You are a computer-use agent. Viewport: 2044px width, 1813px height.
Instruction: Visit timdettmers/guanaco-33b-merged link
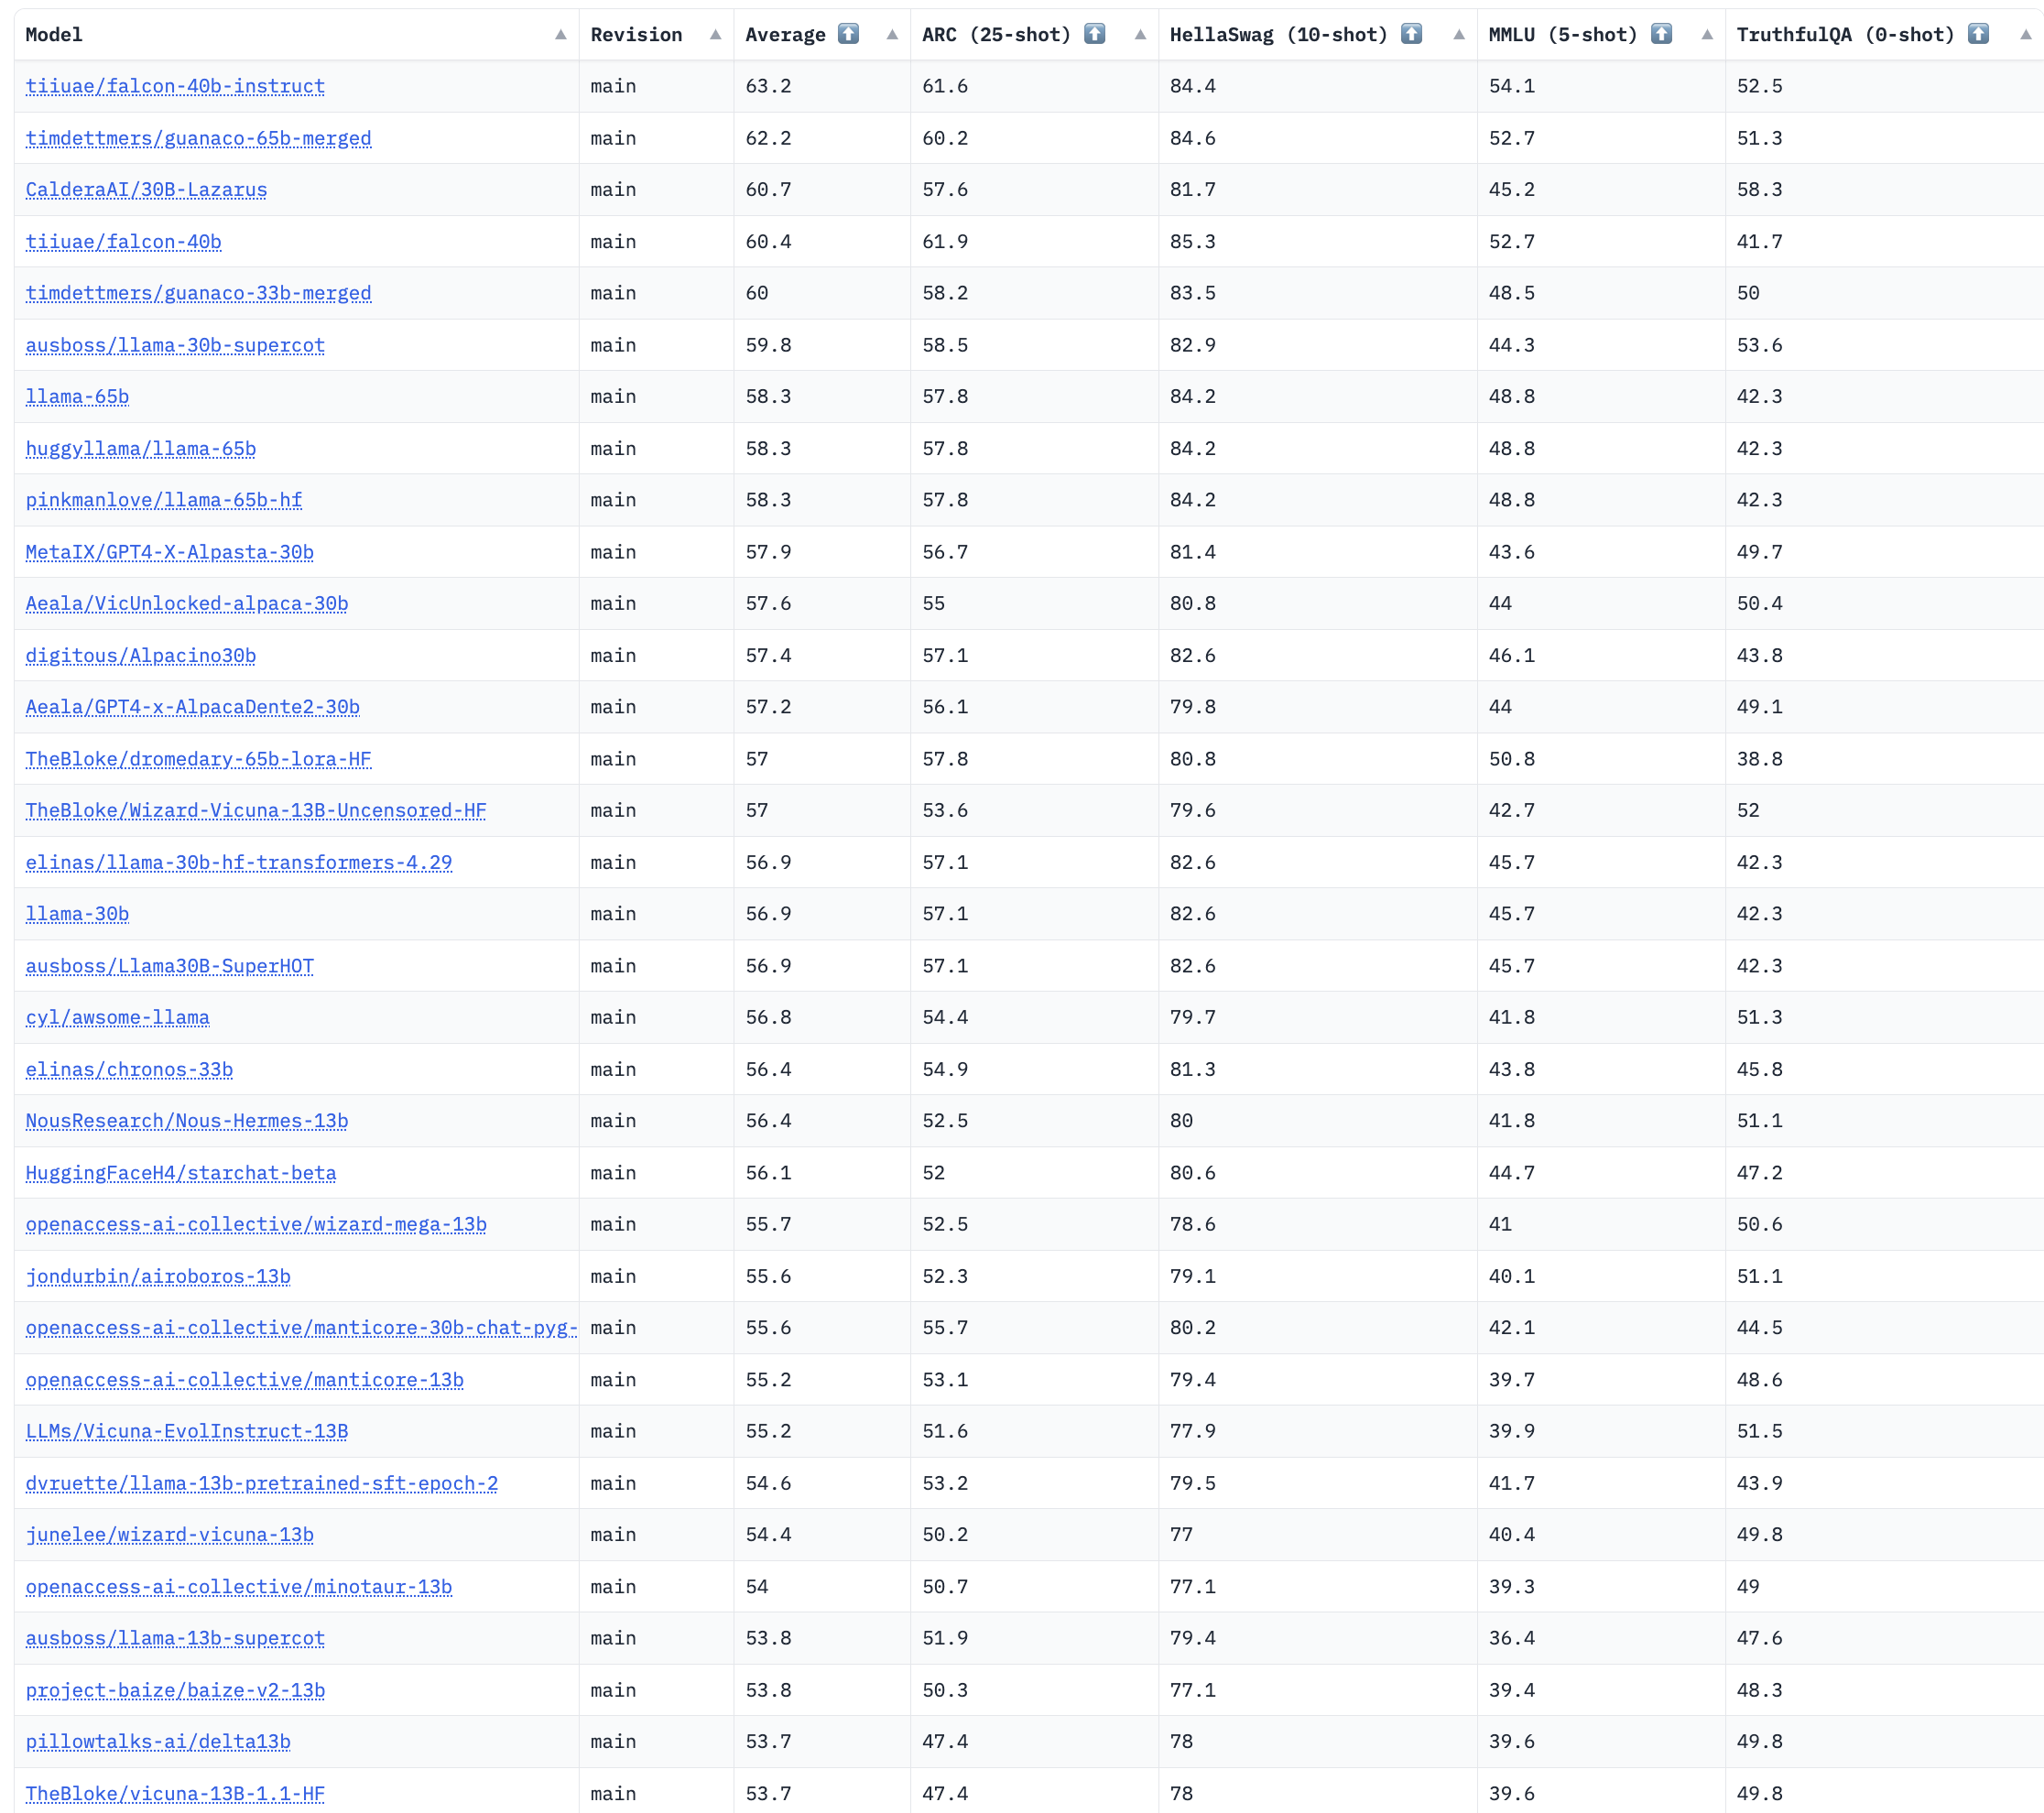tap(198, 293)
